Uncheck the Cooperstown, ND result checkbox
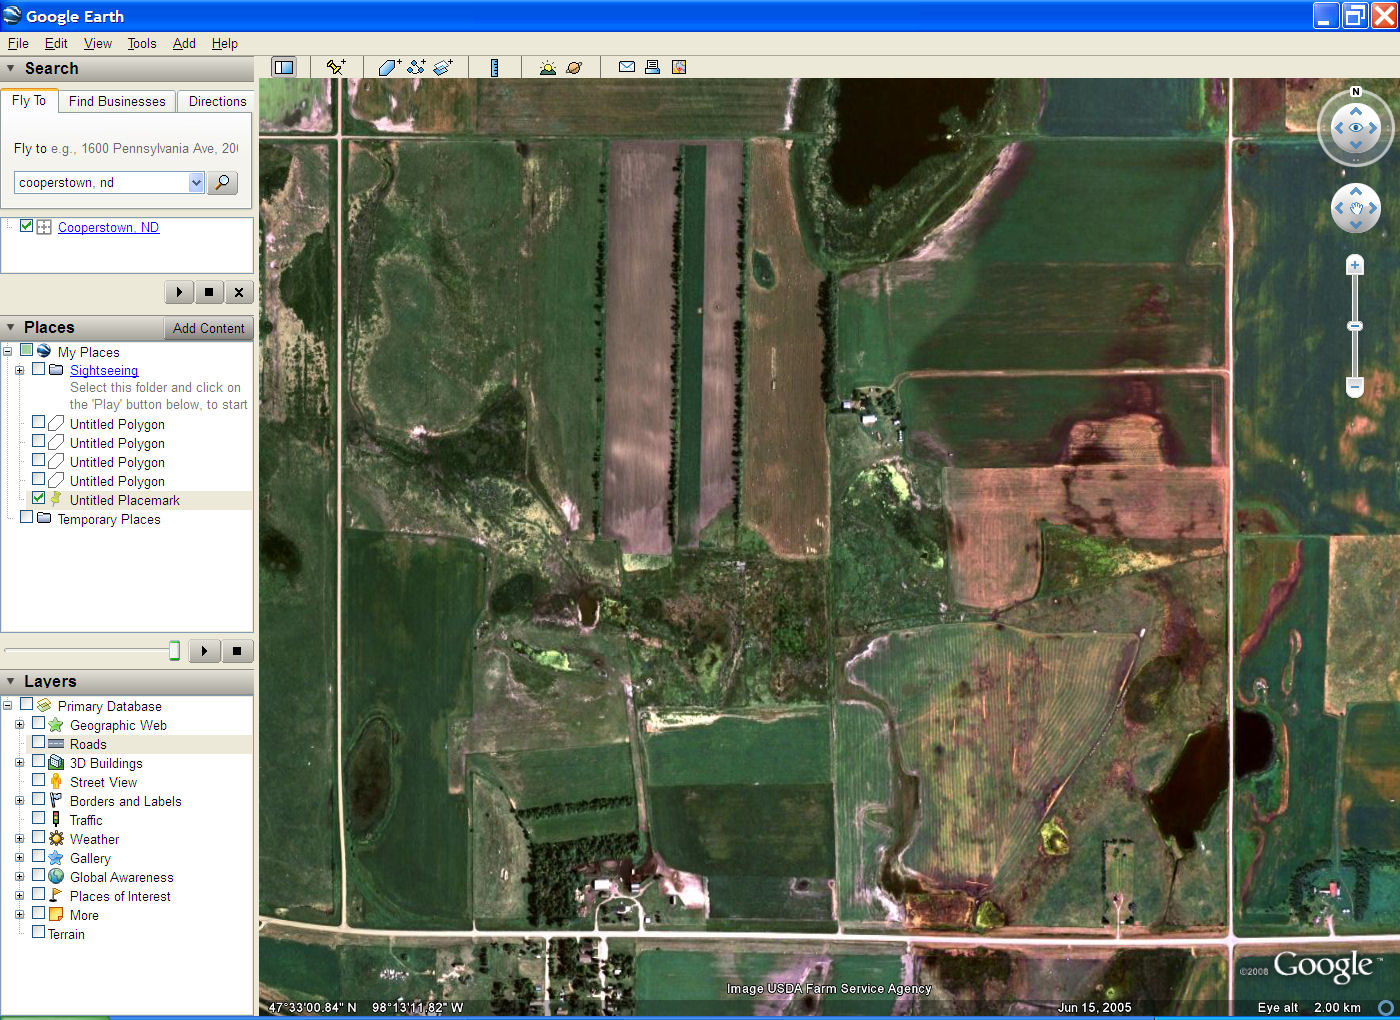Screen dimensions: 1400x1020 [x=27, y=226]
